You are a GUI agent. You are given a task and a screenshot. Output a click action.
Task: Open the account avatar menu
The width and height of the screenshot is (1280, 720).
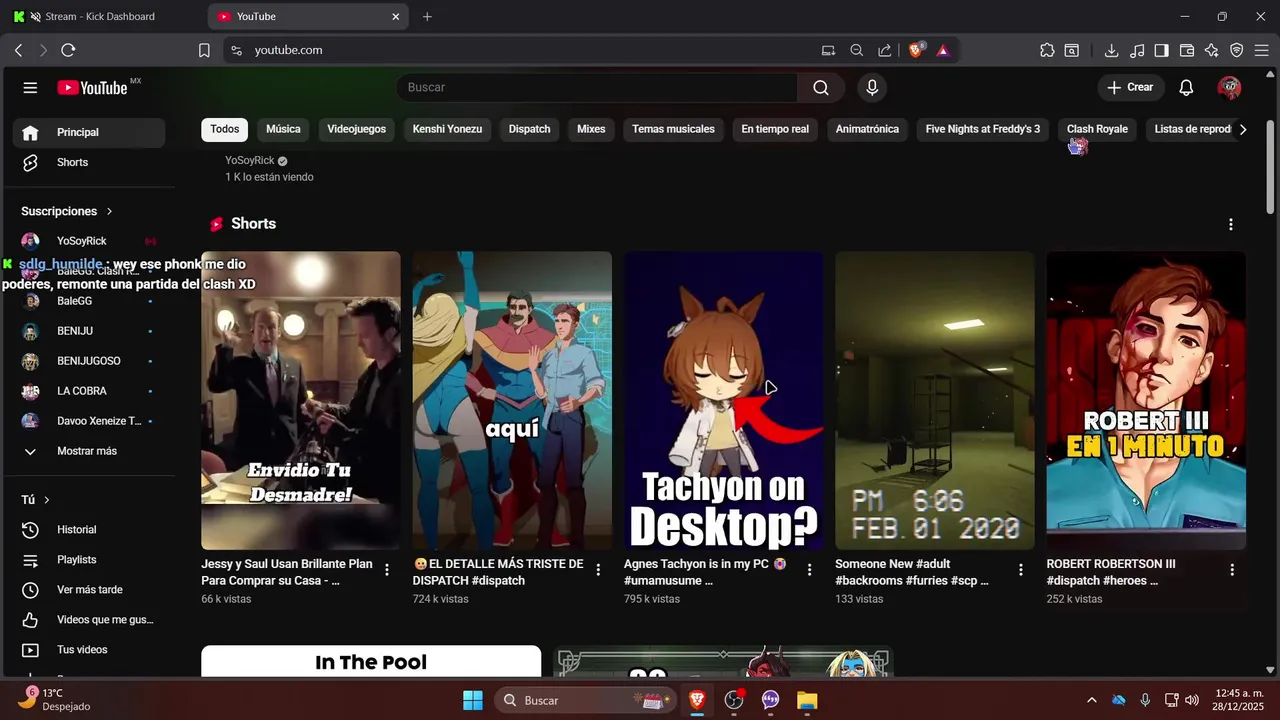coord(1229,88)
